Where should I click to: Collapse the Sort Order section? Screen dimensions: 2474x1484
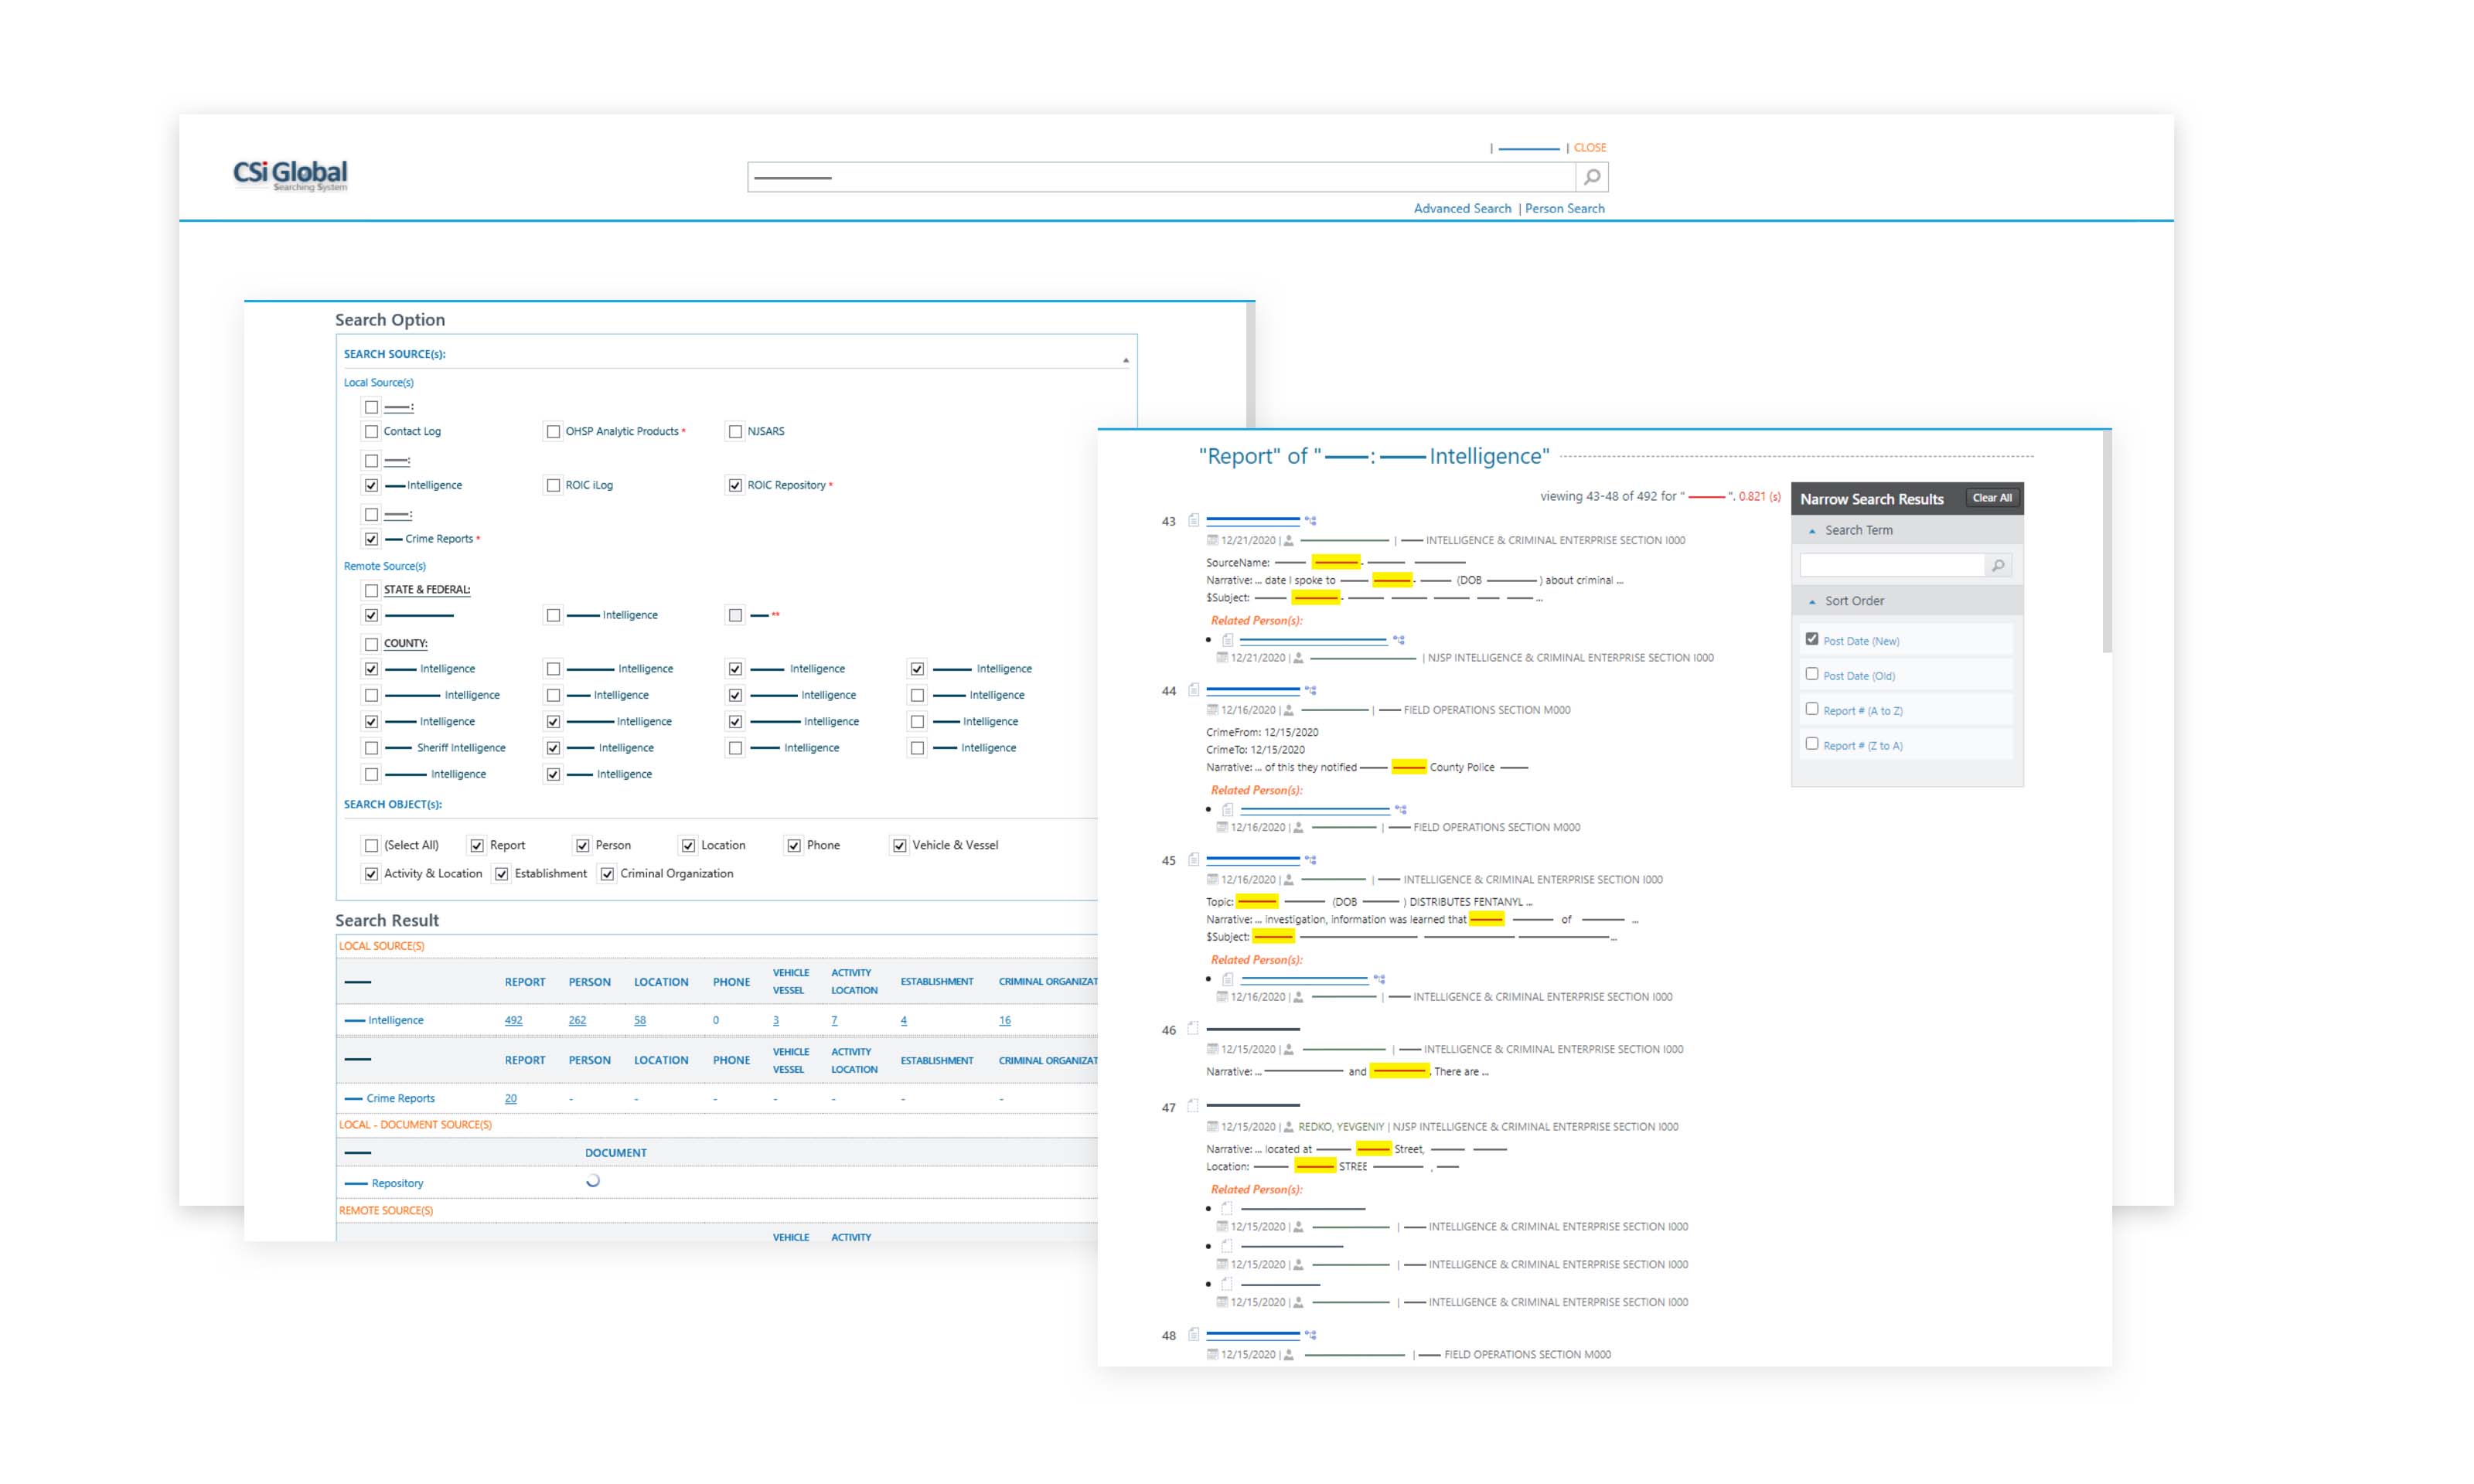[x=1812, y=602]
